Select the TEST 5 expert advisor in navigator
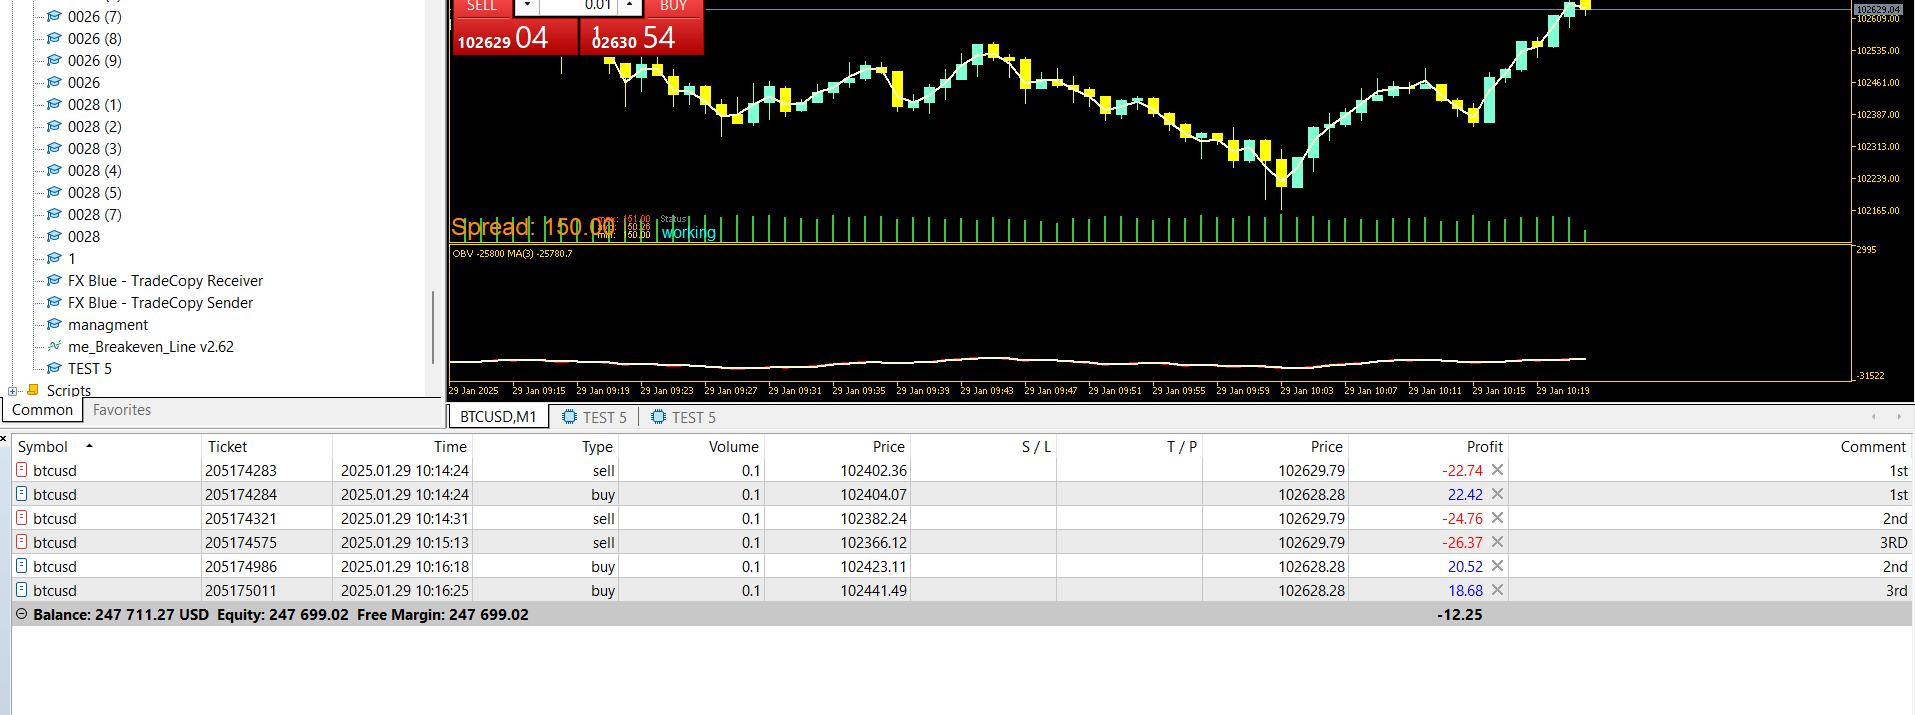 (x=90, y=369)
